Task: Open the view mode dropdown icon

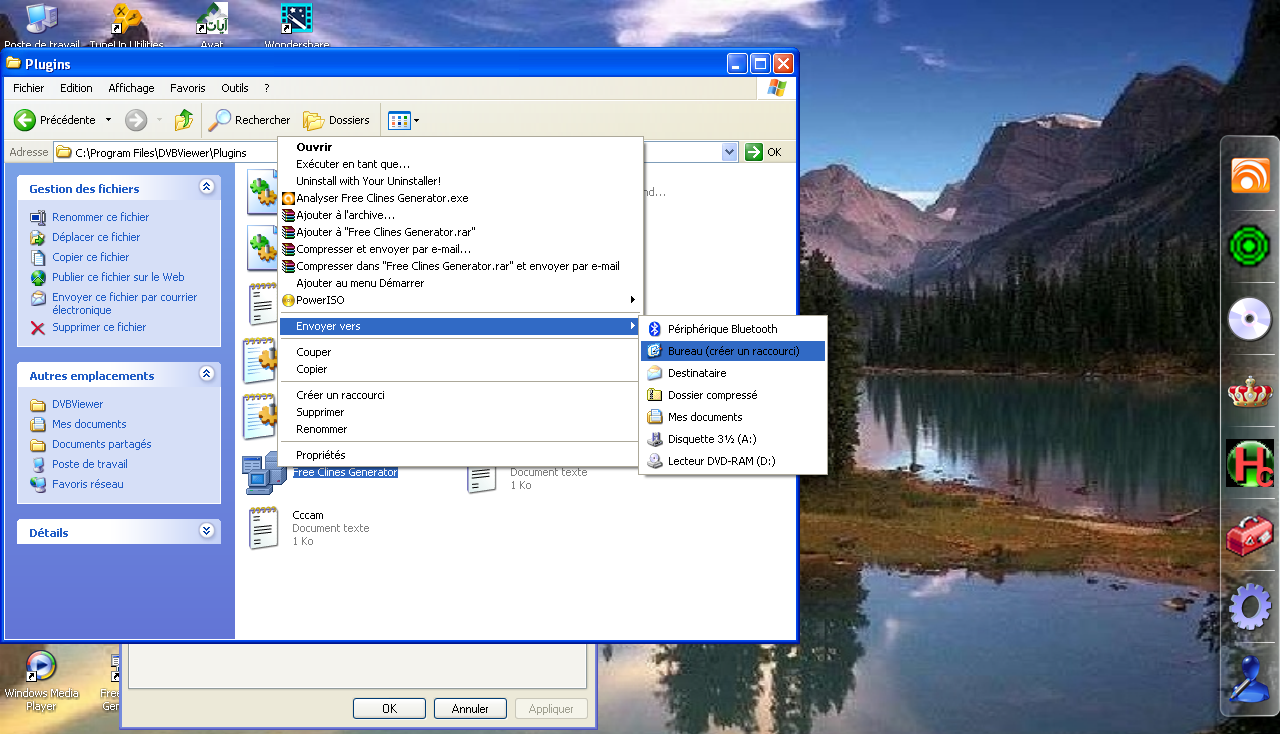Action: click(403, 120)
